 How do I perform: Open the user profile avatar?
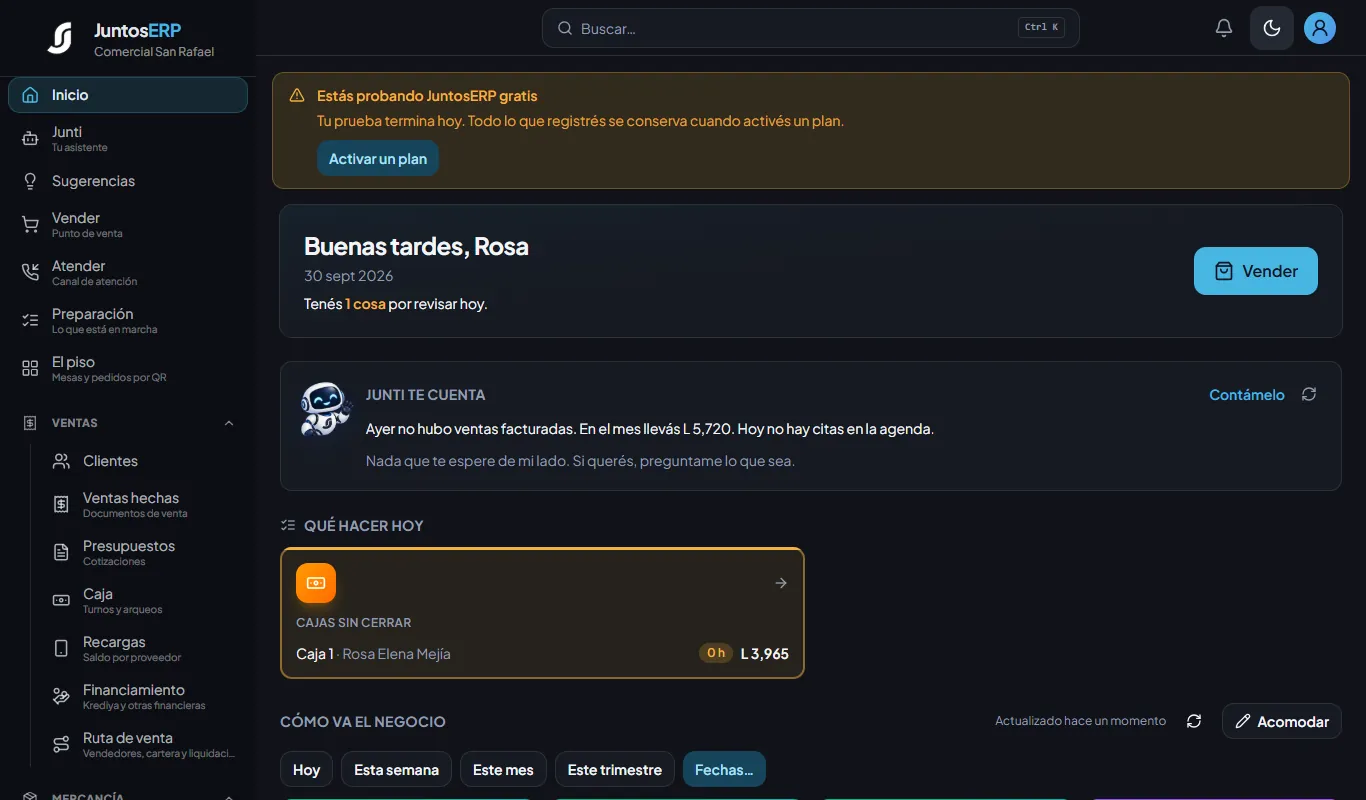(1320, 28)
